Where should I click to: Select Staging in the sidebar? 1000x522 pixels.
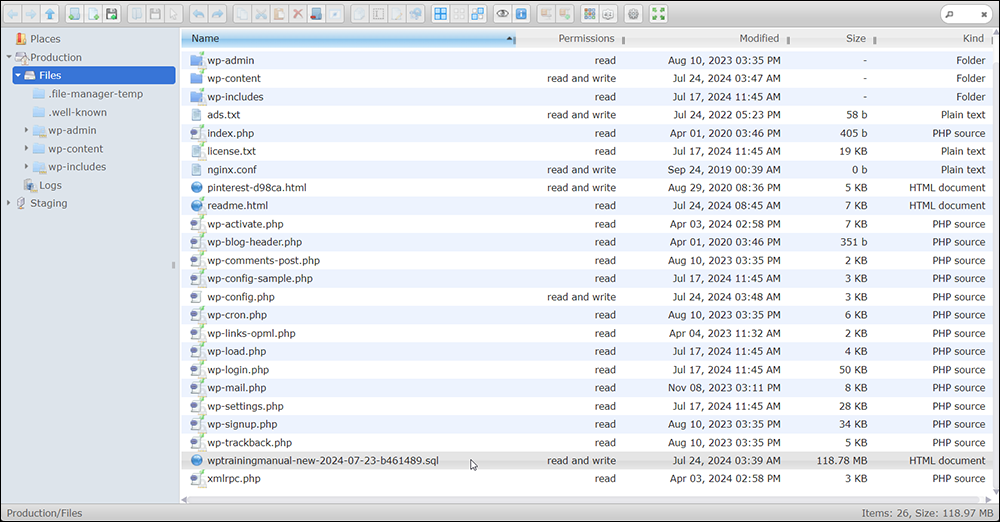click(48, 204)
